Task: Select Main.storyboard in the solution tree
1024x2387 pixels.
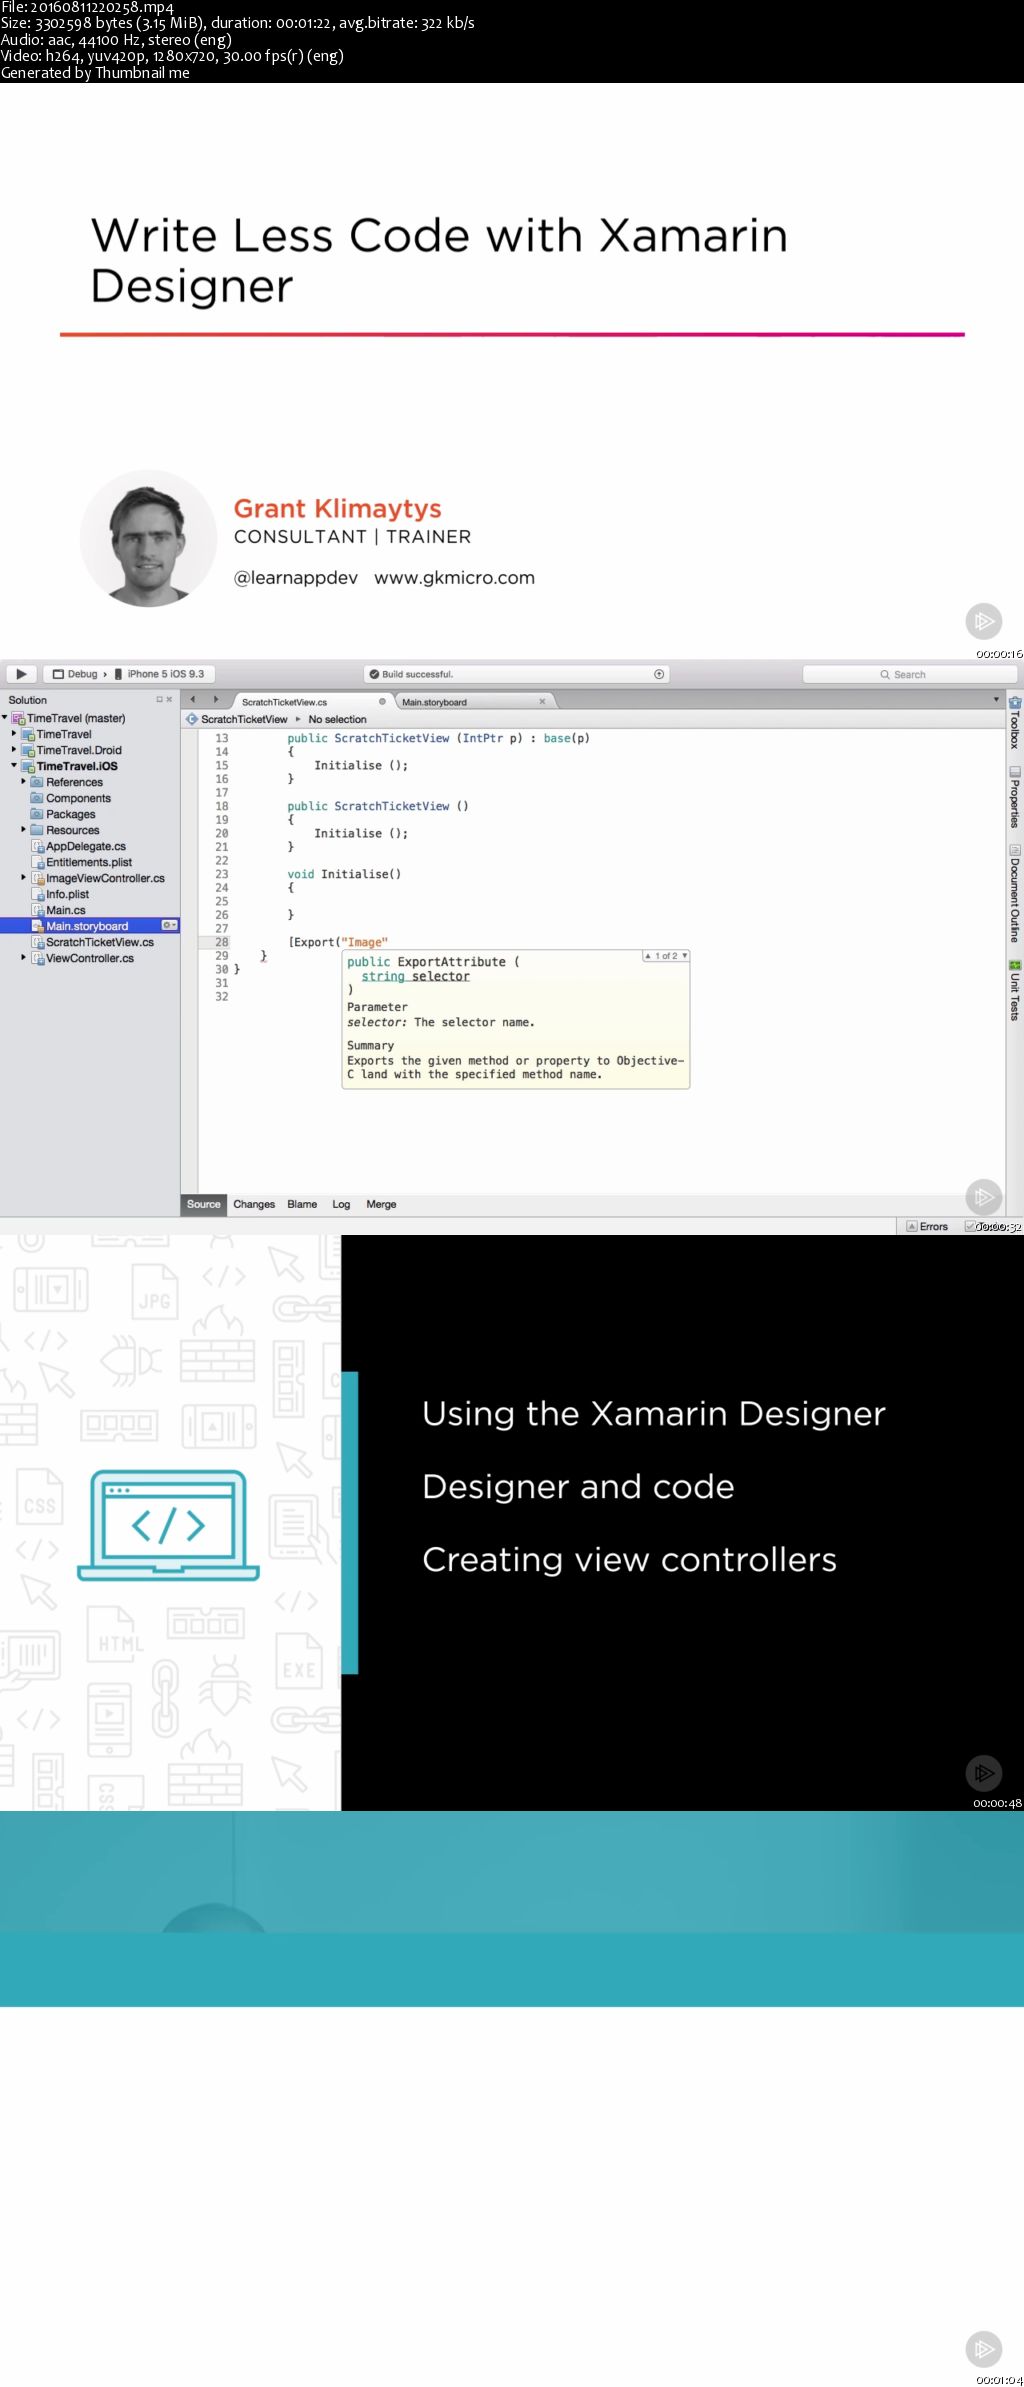Action: (87, 926)
